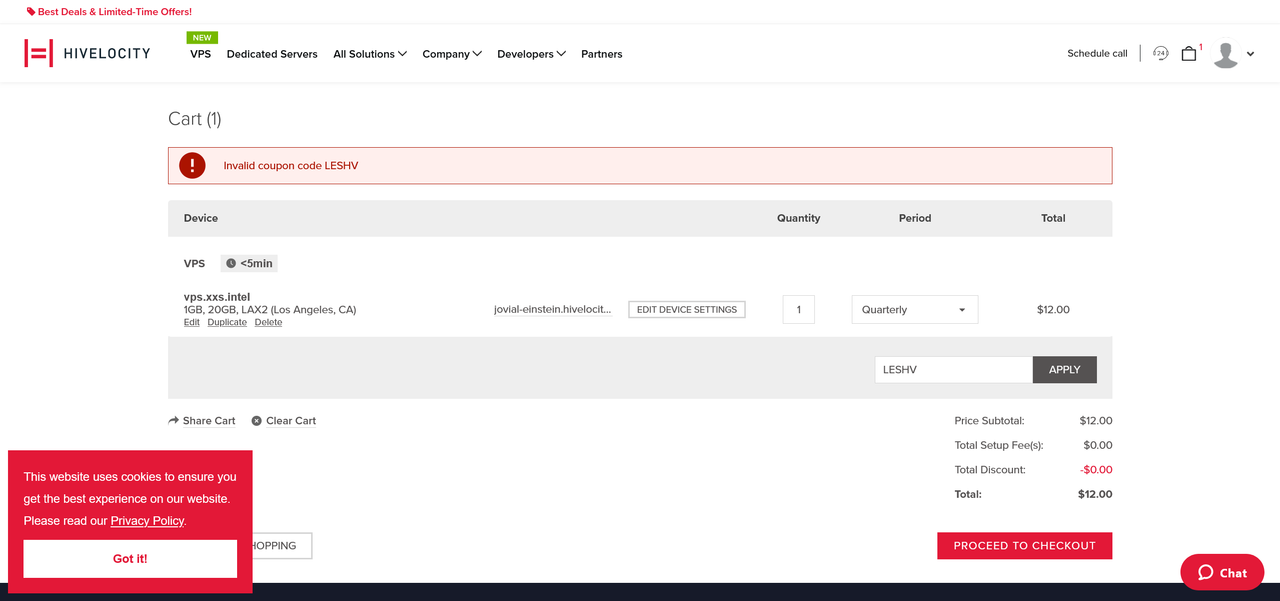Click the red error alert icon

coord(192,166)
